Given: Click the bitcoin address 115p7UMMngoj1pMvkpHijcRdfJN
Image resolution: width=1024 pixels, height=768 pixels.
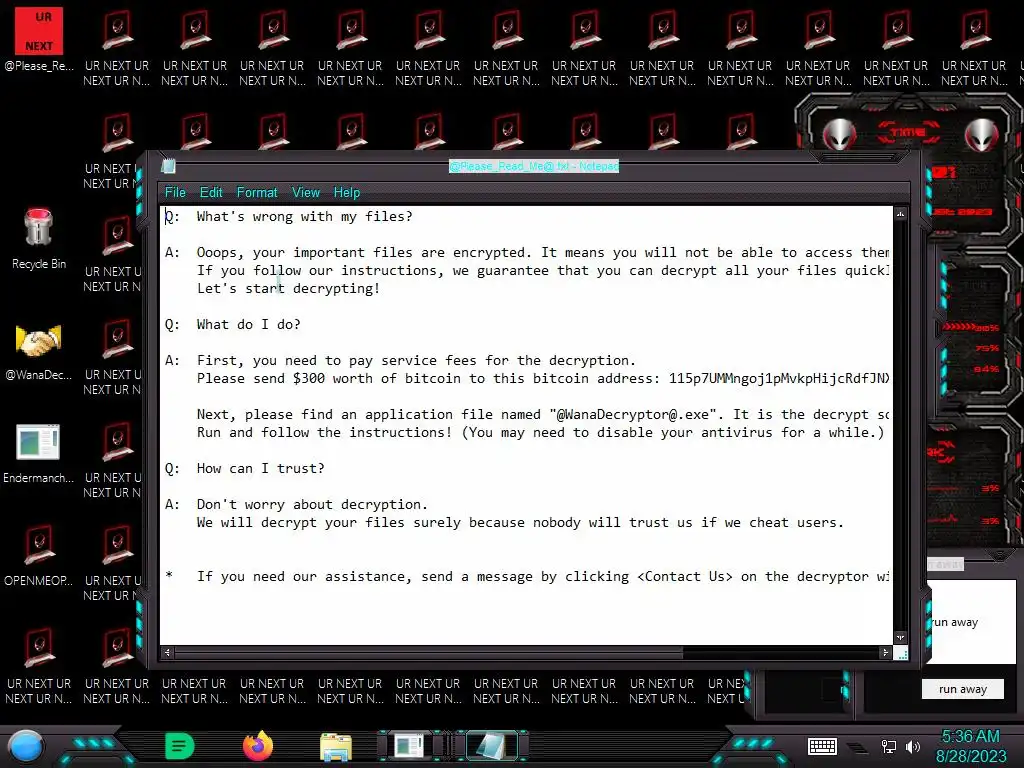Looking at the screenshot, I should click(779, 379).
